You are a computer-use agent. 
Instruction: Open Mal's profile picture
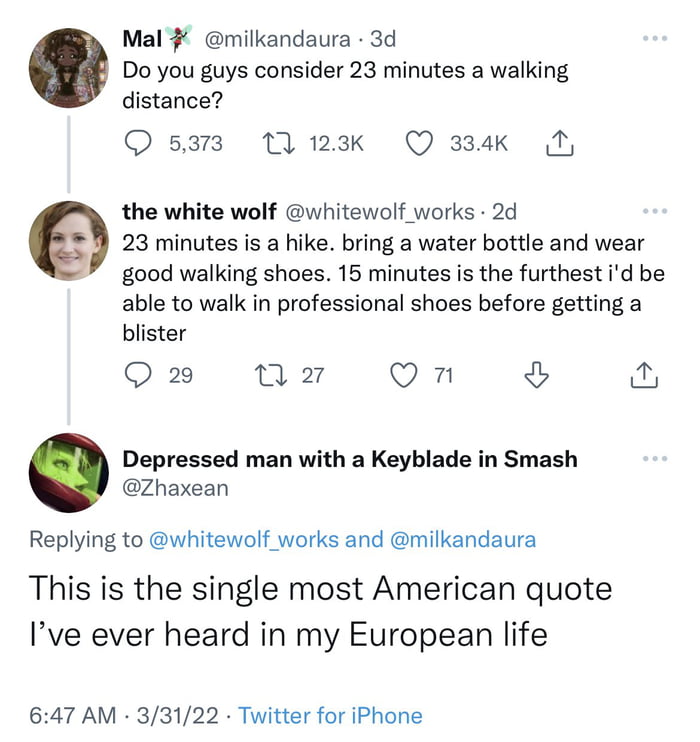pos(69,68)
